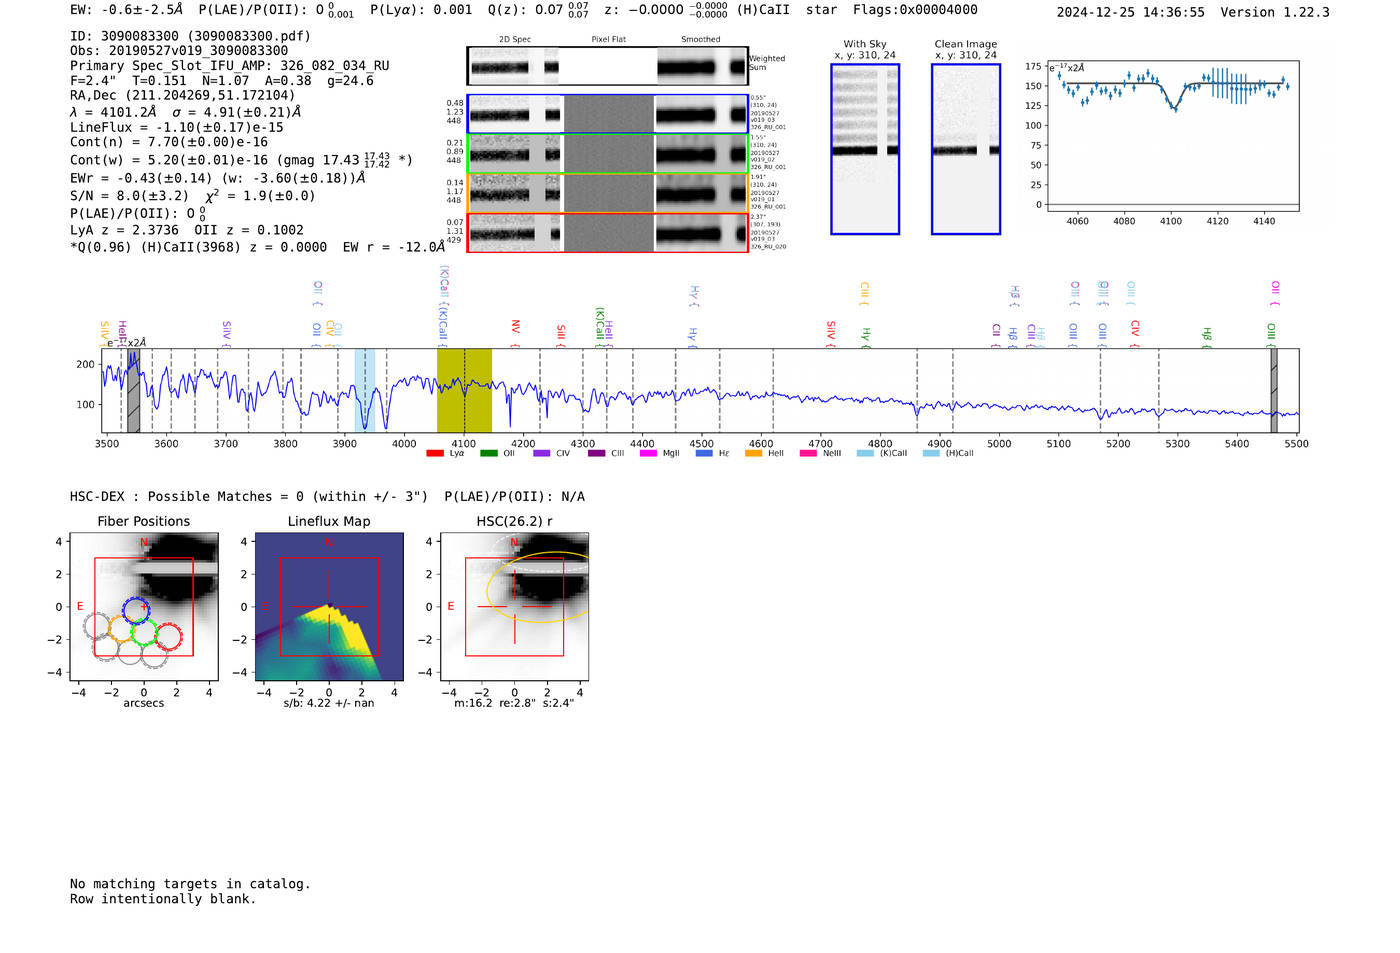Click the Gaussian line-fit plot

(x=1172, y=136)
